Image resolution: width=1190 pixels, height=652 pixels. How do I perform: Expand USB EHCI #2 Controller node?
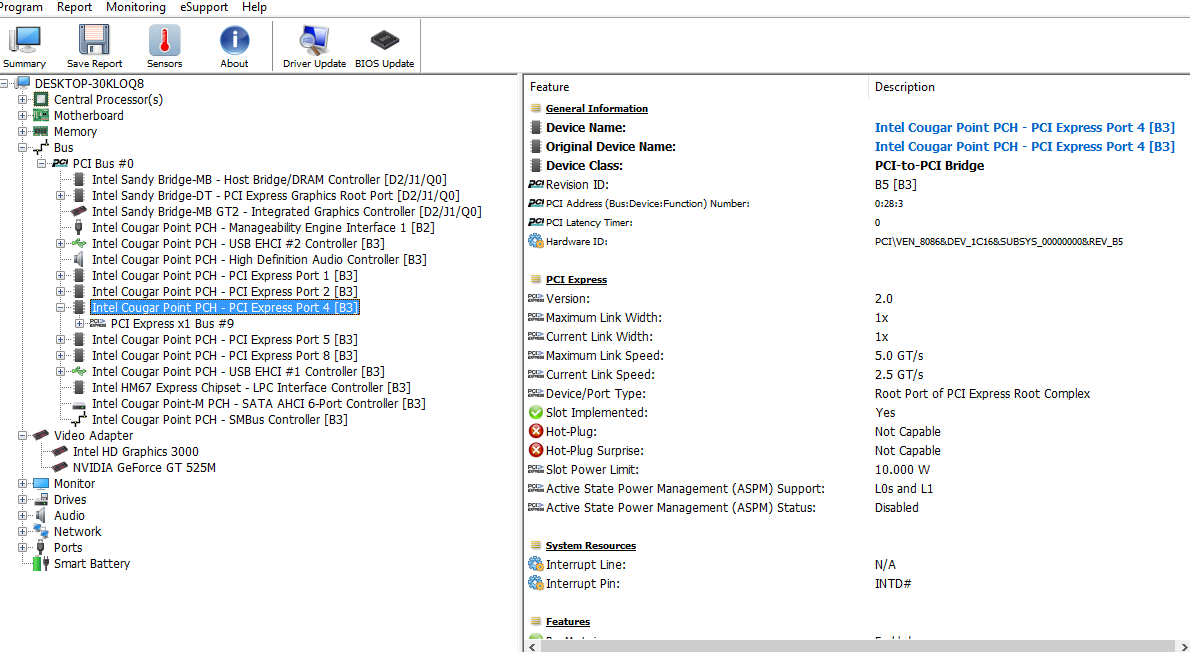click(x=61, y=244)
